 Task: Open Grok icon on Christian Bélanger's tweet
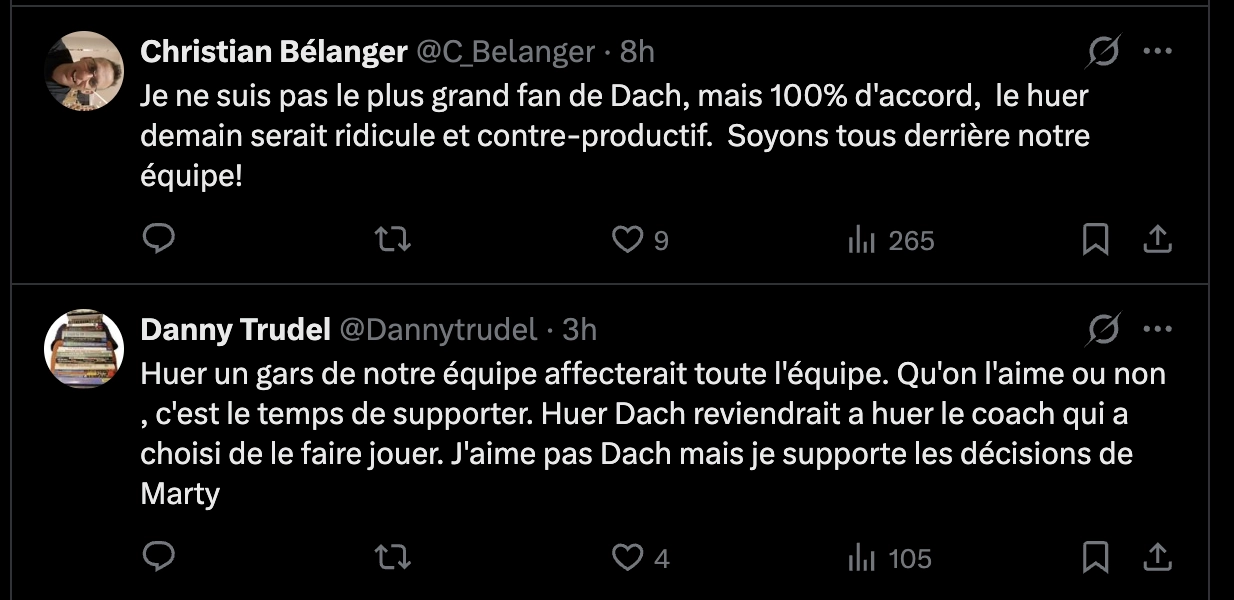[x=1104, y=51]
